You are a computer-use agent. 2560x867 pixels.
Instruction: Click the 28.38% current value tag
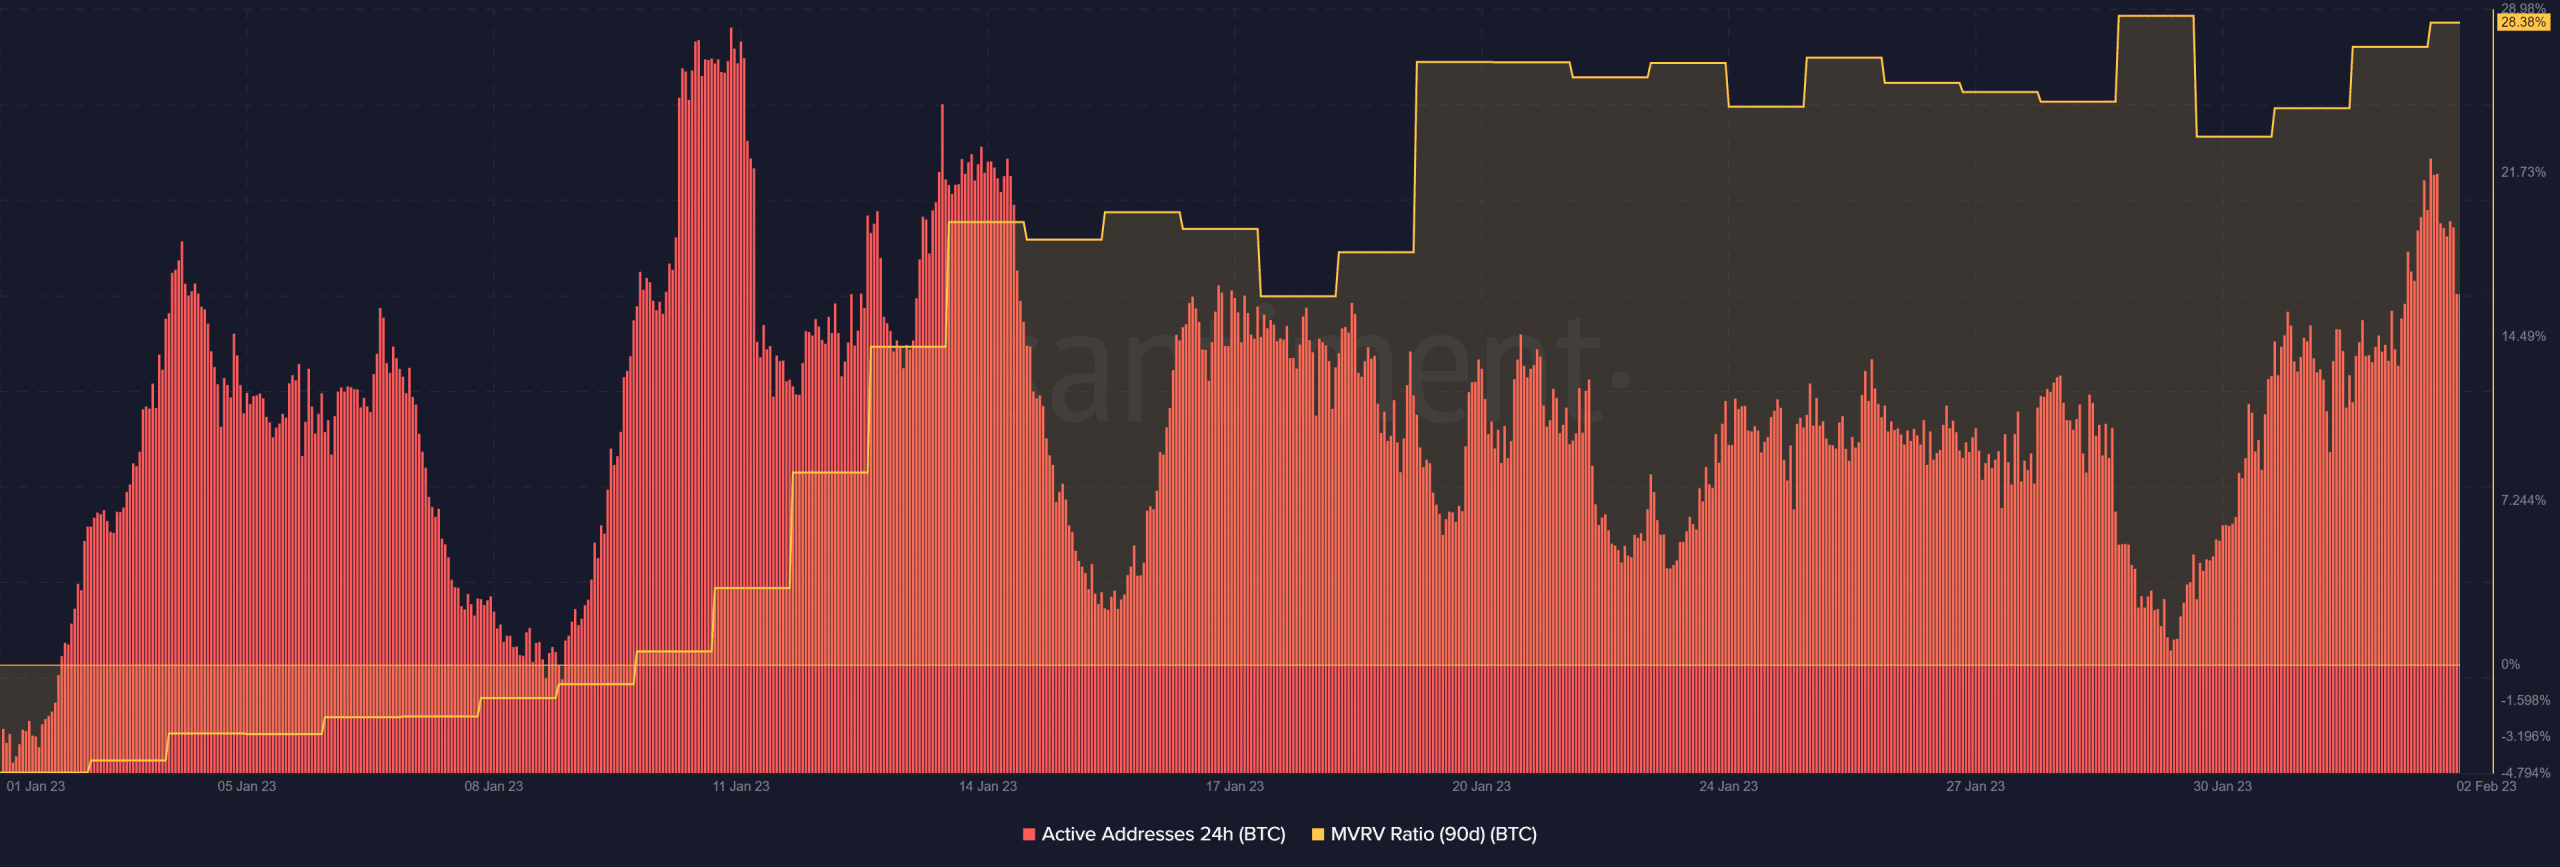pyautogui.click(x=2523, y=22)
